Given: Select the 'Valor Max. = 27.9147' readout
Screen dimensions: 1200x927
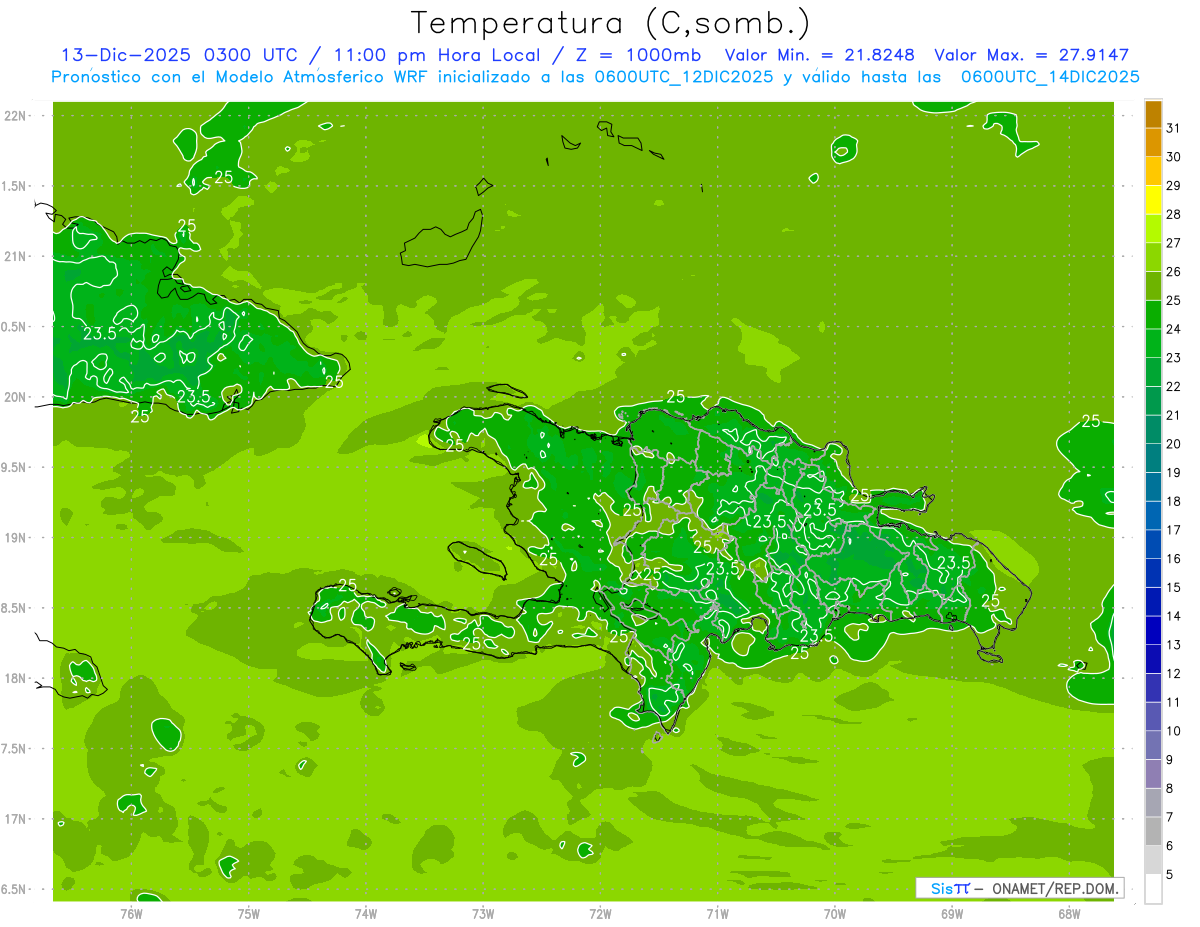Looking at the screenshot, I should click(1032, 55).
